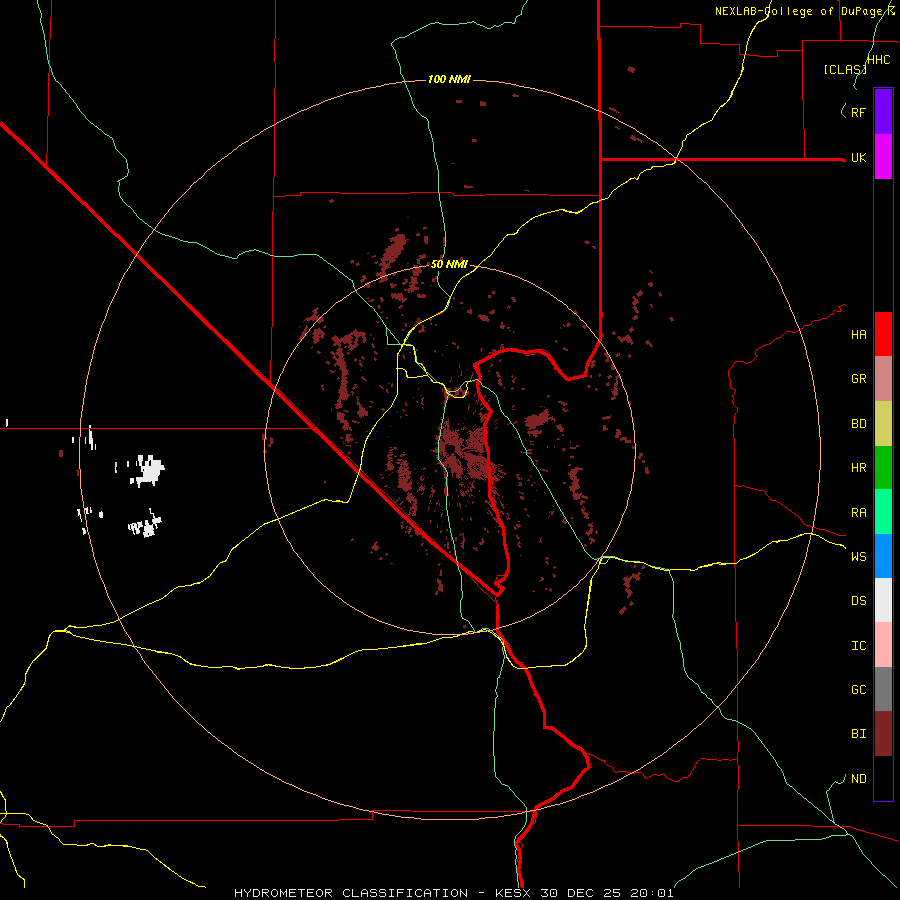Pick the DS white legend swatch

click(x=883, y=600)
